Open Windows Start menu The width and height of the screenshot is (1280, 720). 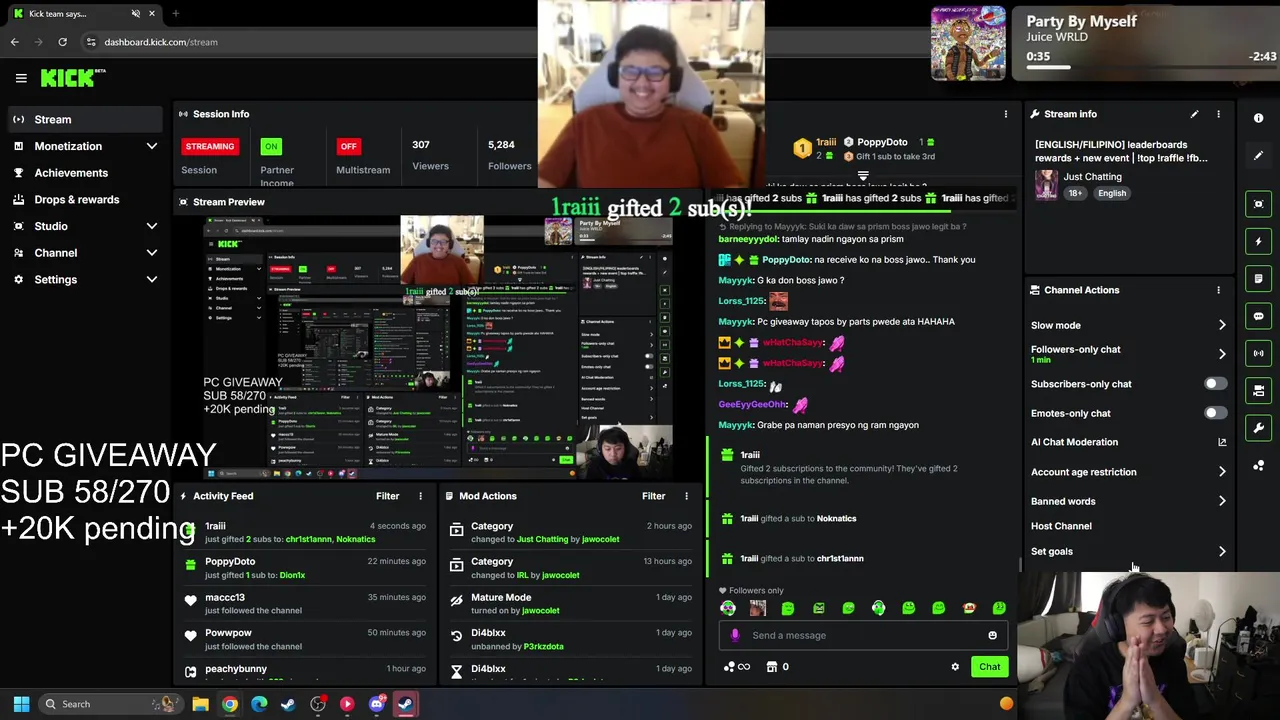coord(22,704)
